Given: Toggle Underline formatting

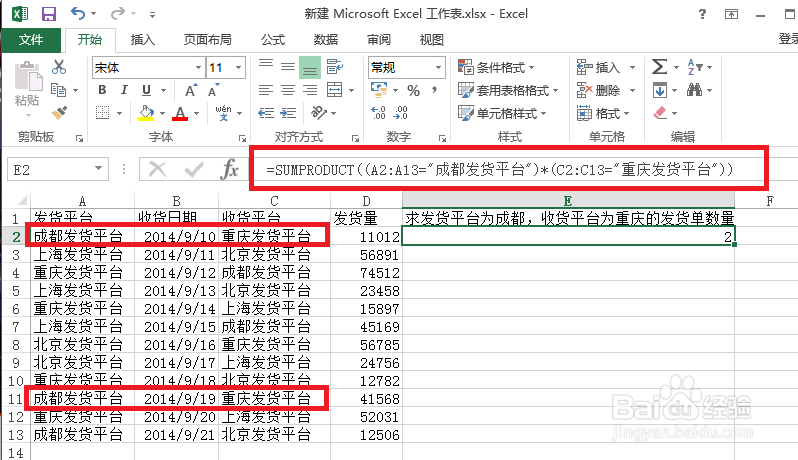Looking at the screenshot, I should pyautogui.click(x=147, y=90).
